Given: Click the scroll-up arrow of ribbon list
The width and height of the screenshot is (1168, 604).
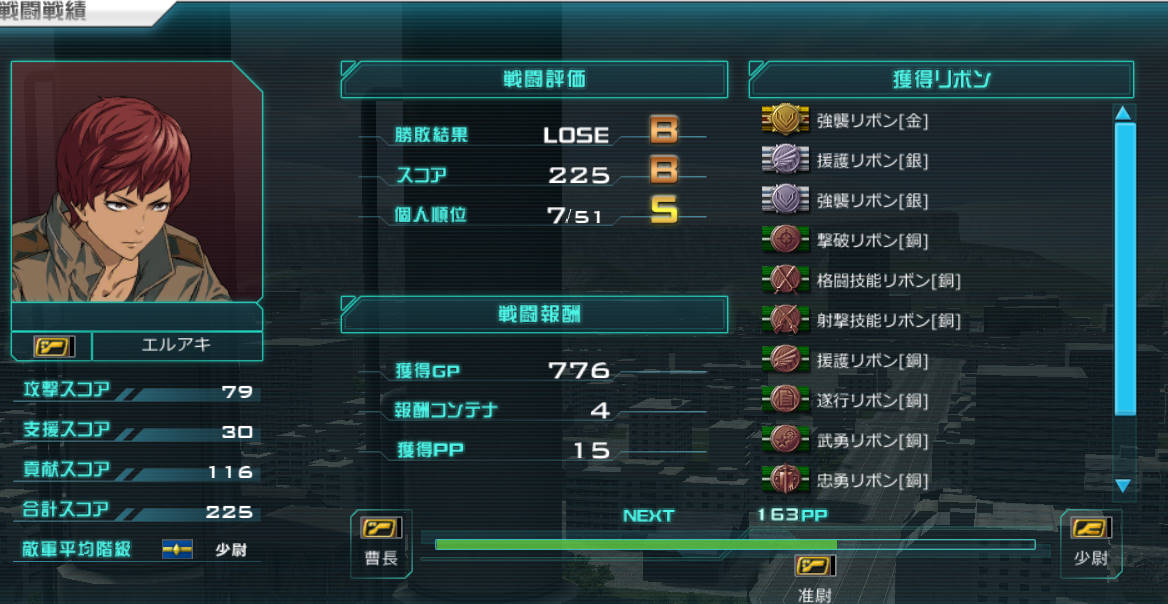Looking at the screenshot, I should (1123, 113).
